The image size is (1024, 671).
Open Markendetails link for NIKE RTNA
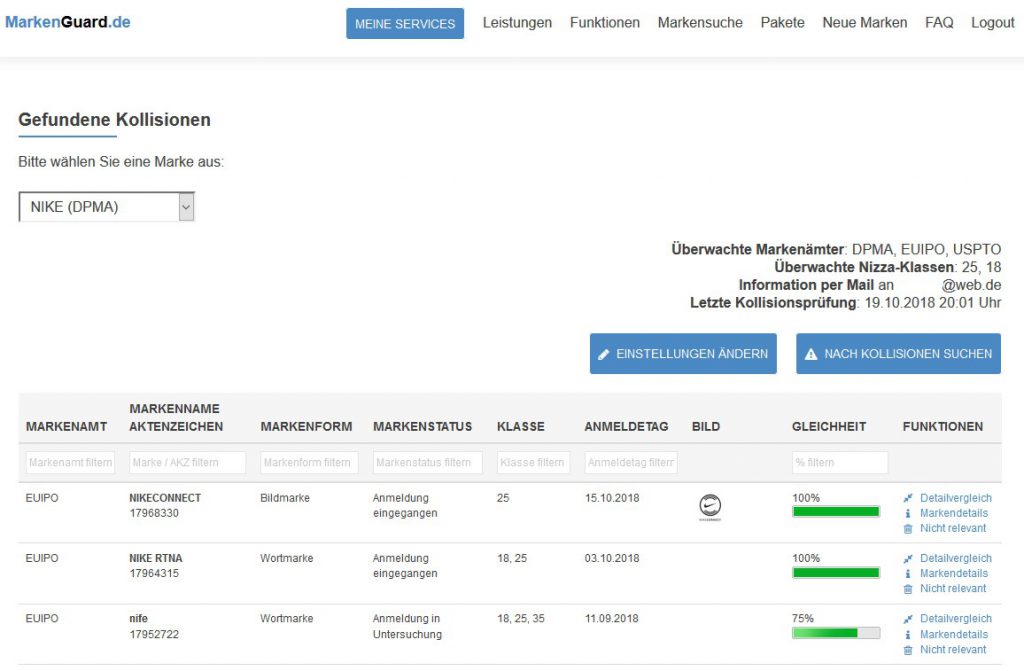point(953,574)
